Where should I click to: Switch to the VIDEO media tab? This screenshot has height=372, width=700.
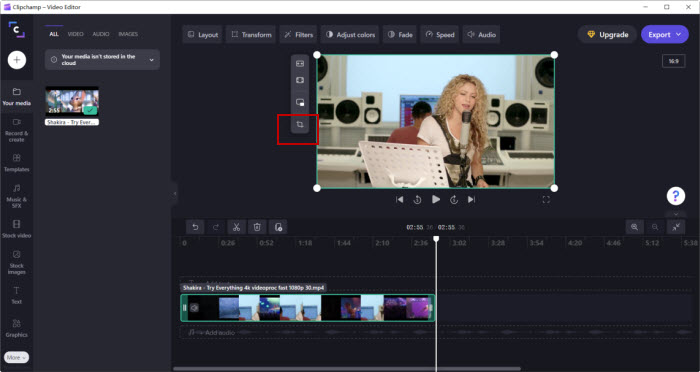tap(75, 34)
